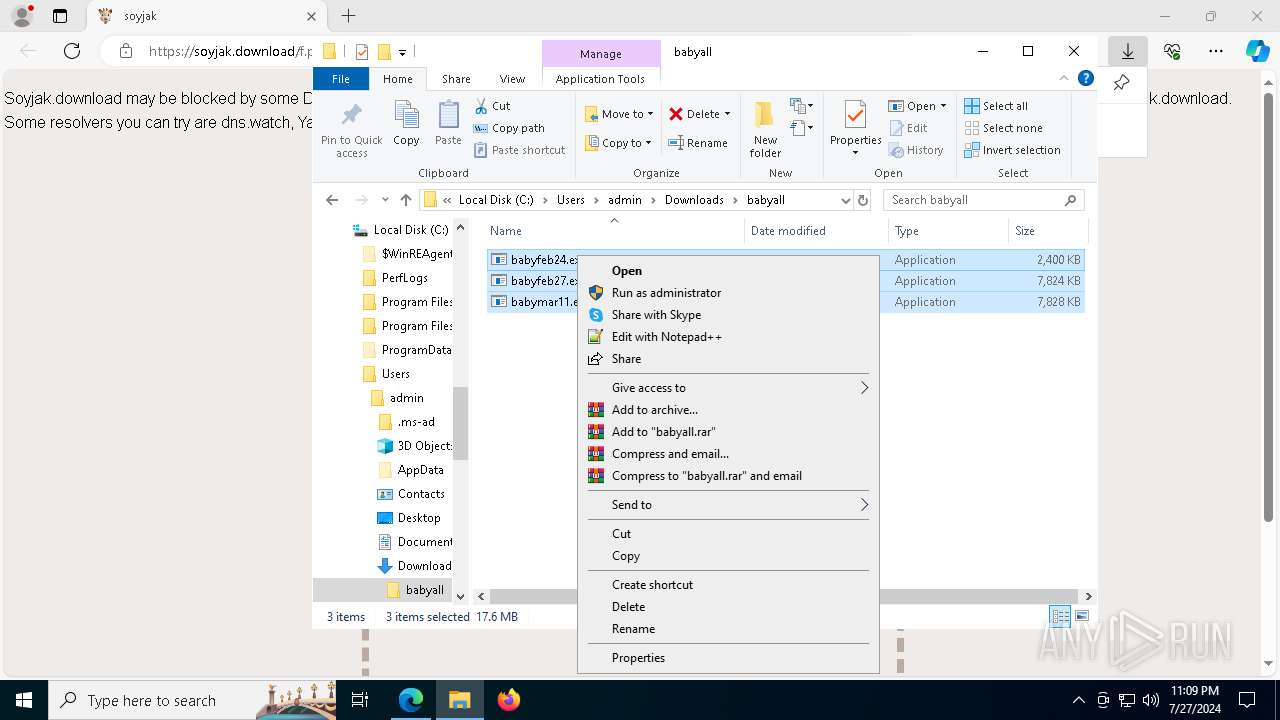Open Firefox from the taskbar
The width and height of the screenshot is (1280, 720).
pyautogui.click(x=509, y=700)
